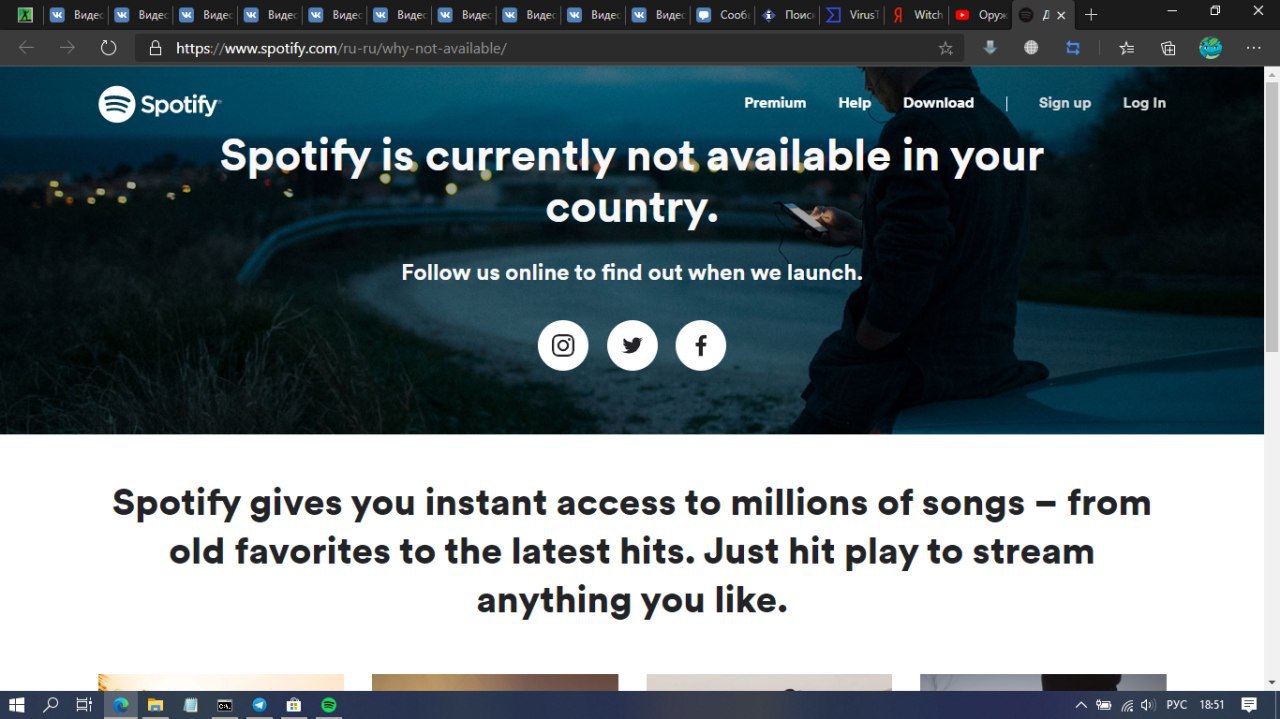Viewport: 1280px width, 719px height.
Task: Show hidden system tray icons chevron
Action: (x=1081, y=705)
